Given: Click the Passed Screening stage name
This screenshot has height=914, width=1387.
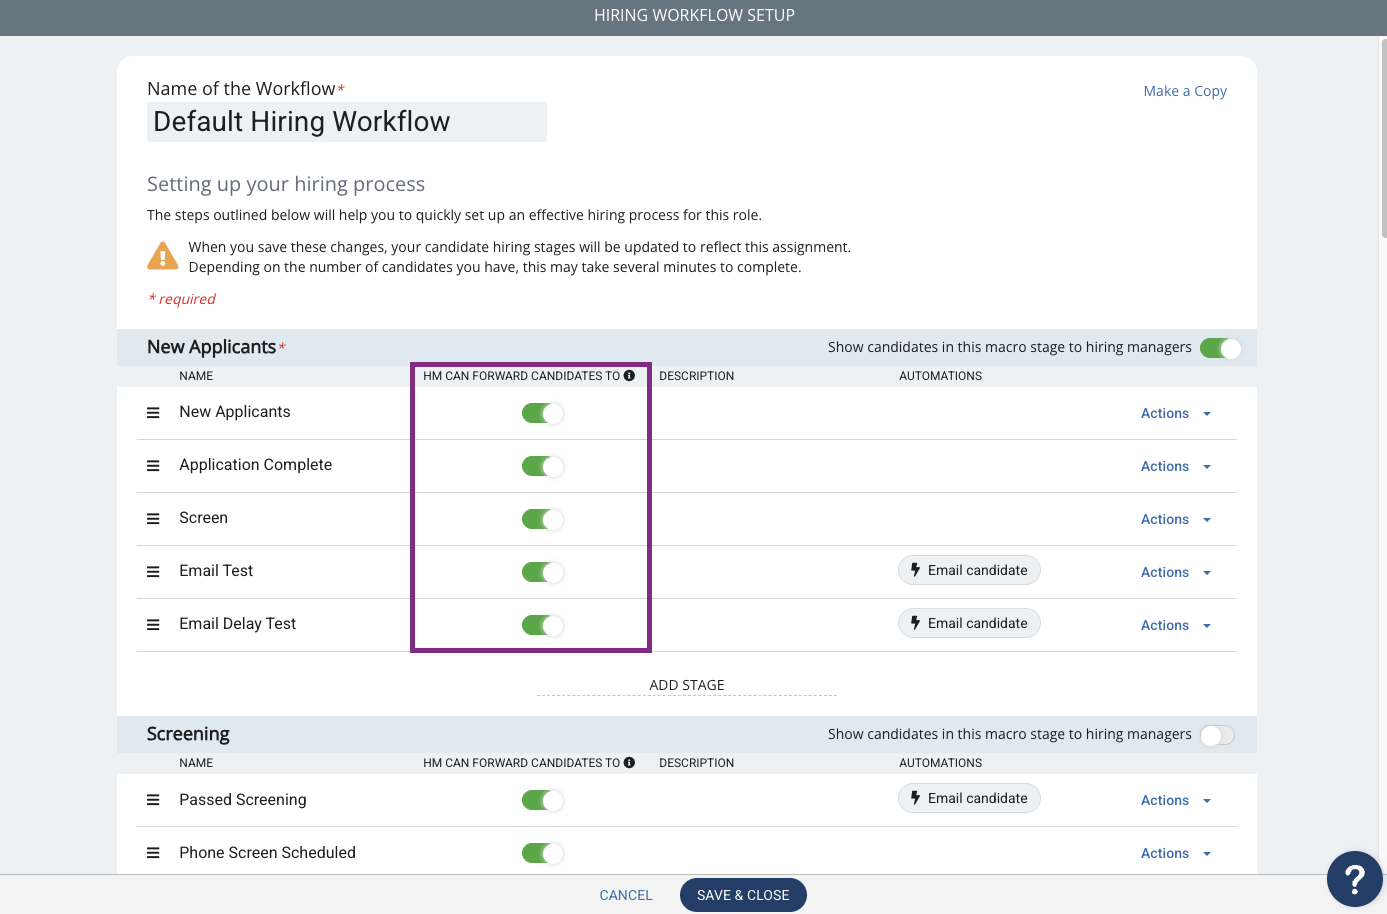Looking at the screenshot, I should click(243, 800).
